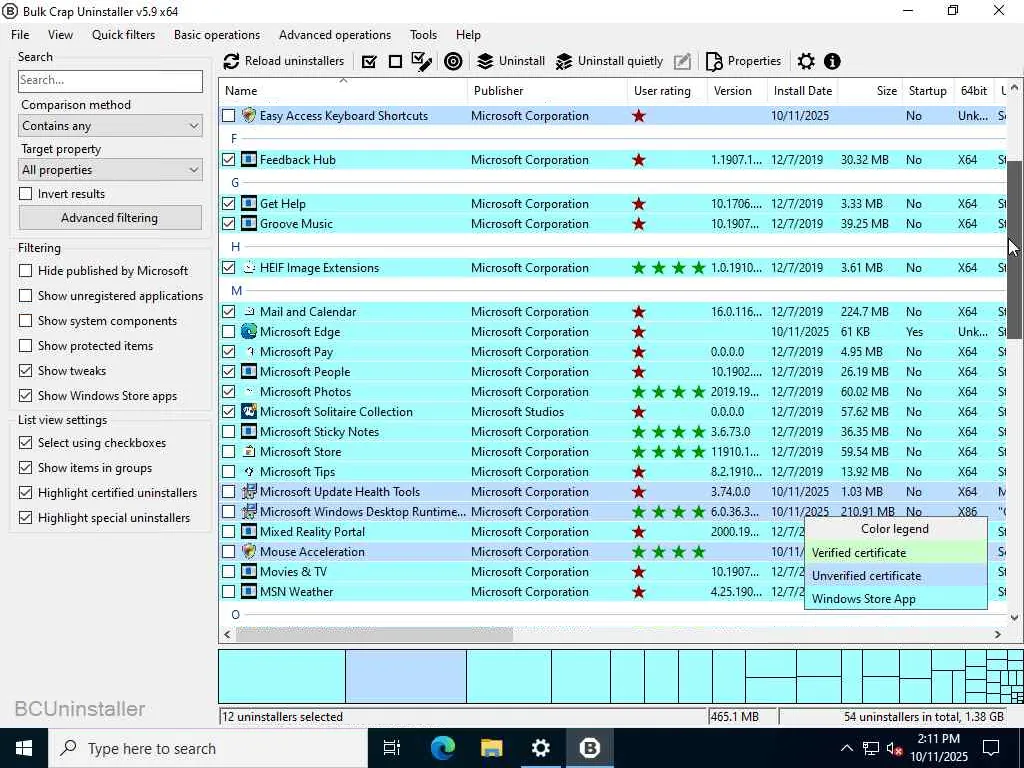Click Unverified certificate legend swatch

pyautogui.click(x=895, y=576)
